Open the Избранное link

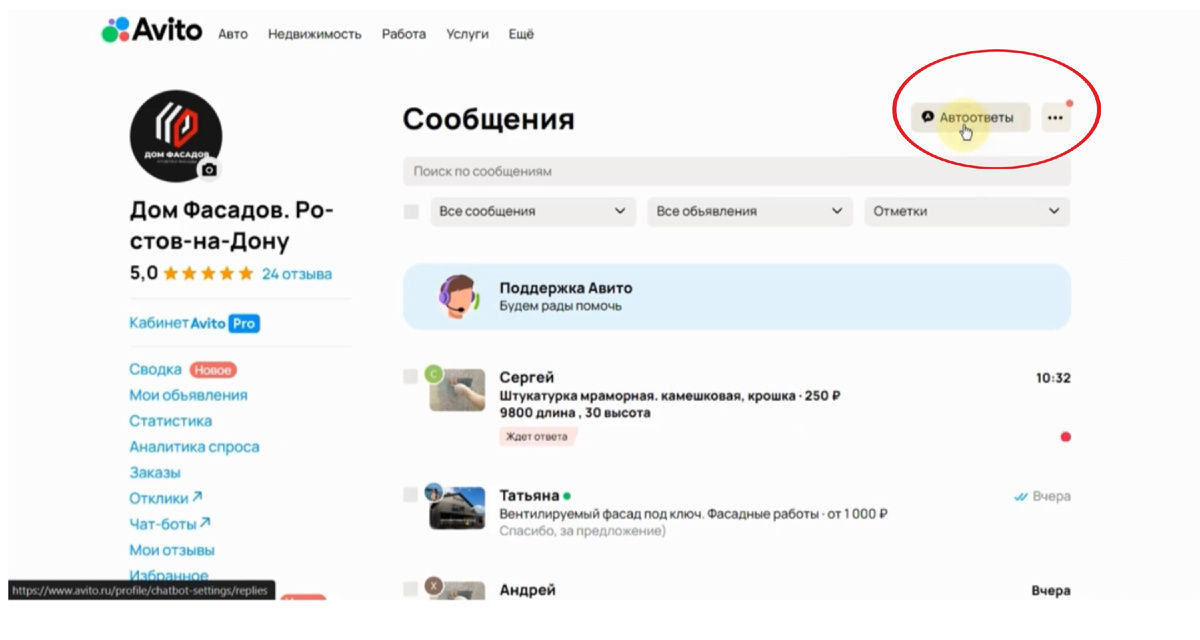(169, 576)
